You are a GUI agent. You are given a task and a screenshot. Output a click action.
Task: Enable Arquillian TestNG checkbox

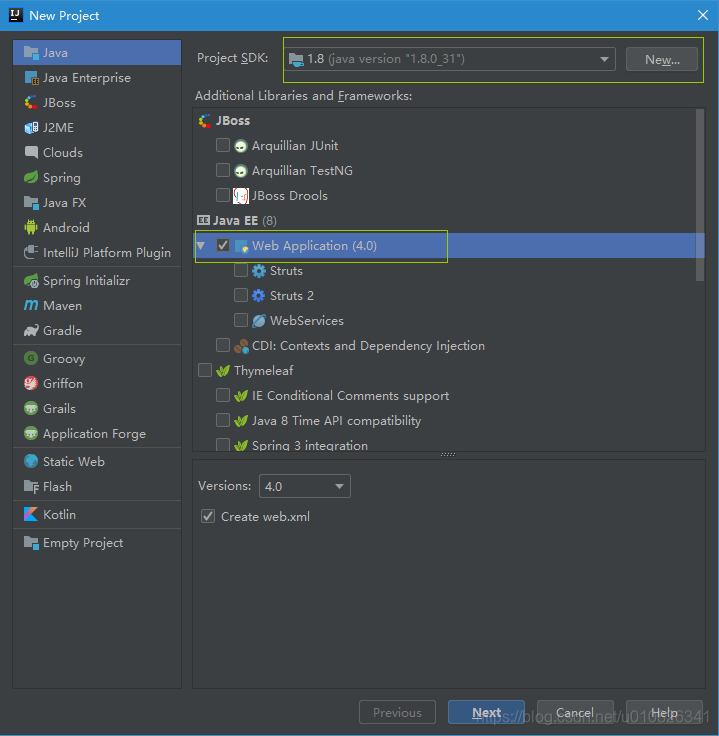click(222, 170)
